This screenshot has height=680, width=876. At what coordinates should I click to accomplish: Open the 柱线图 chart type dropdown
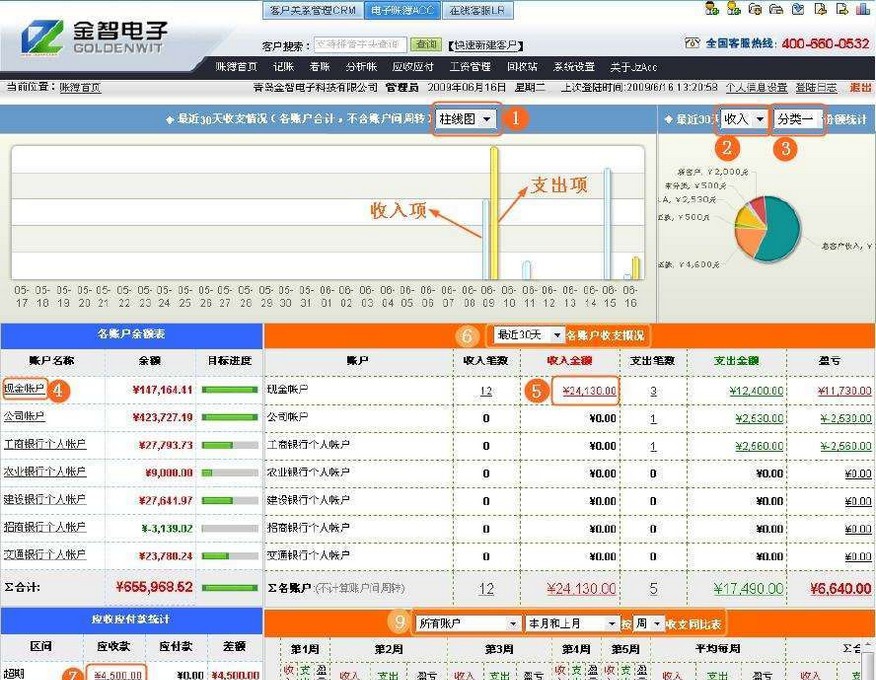click(466, 117)
